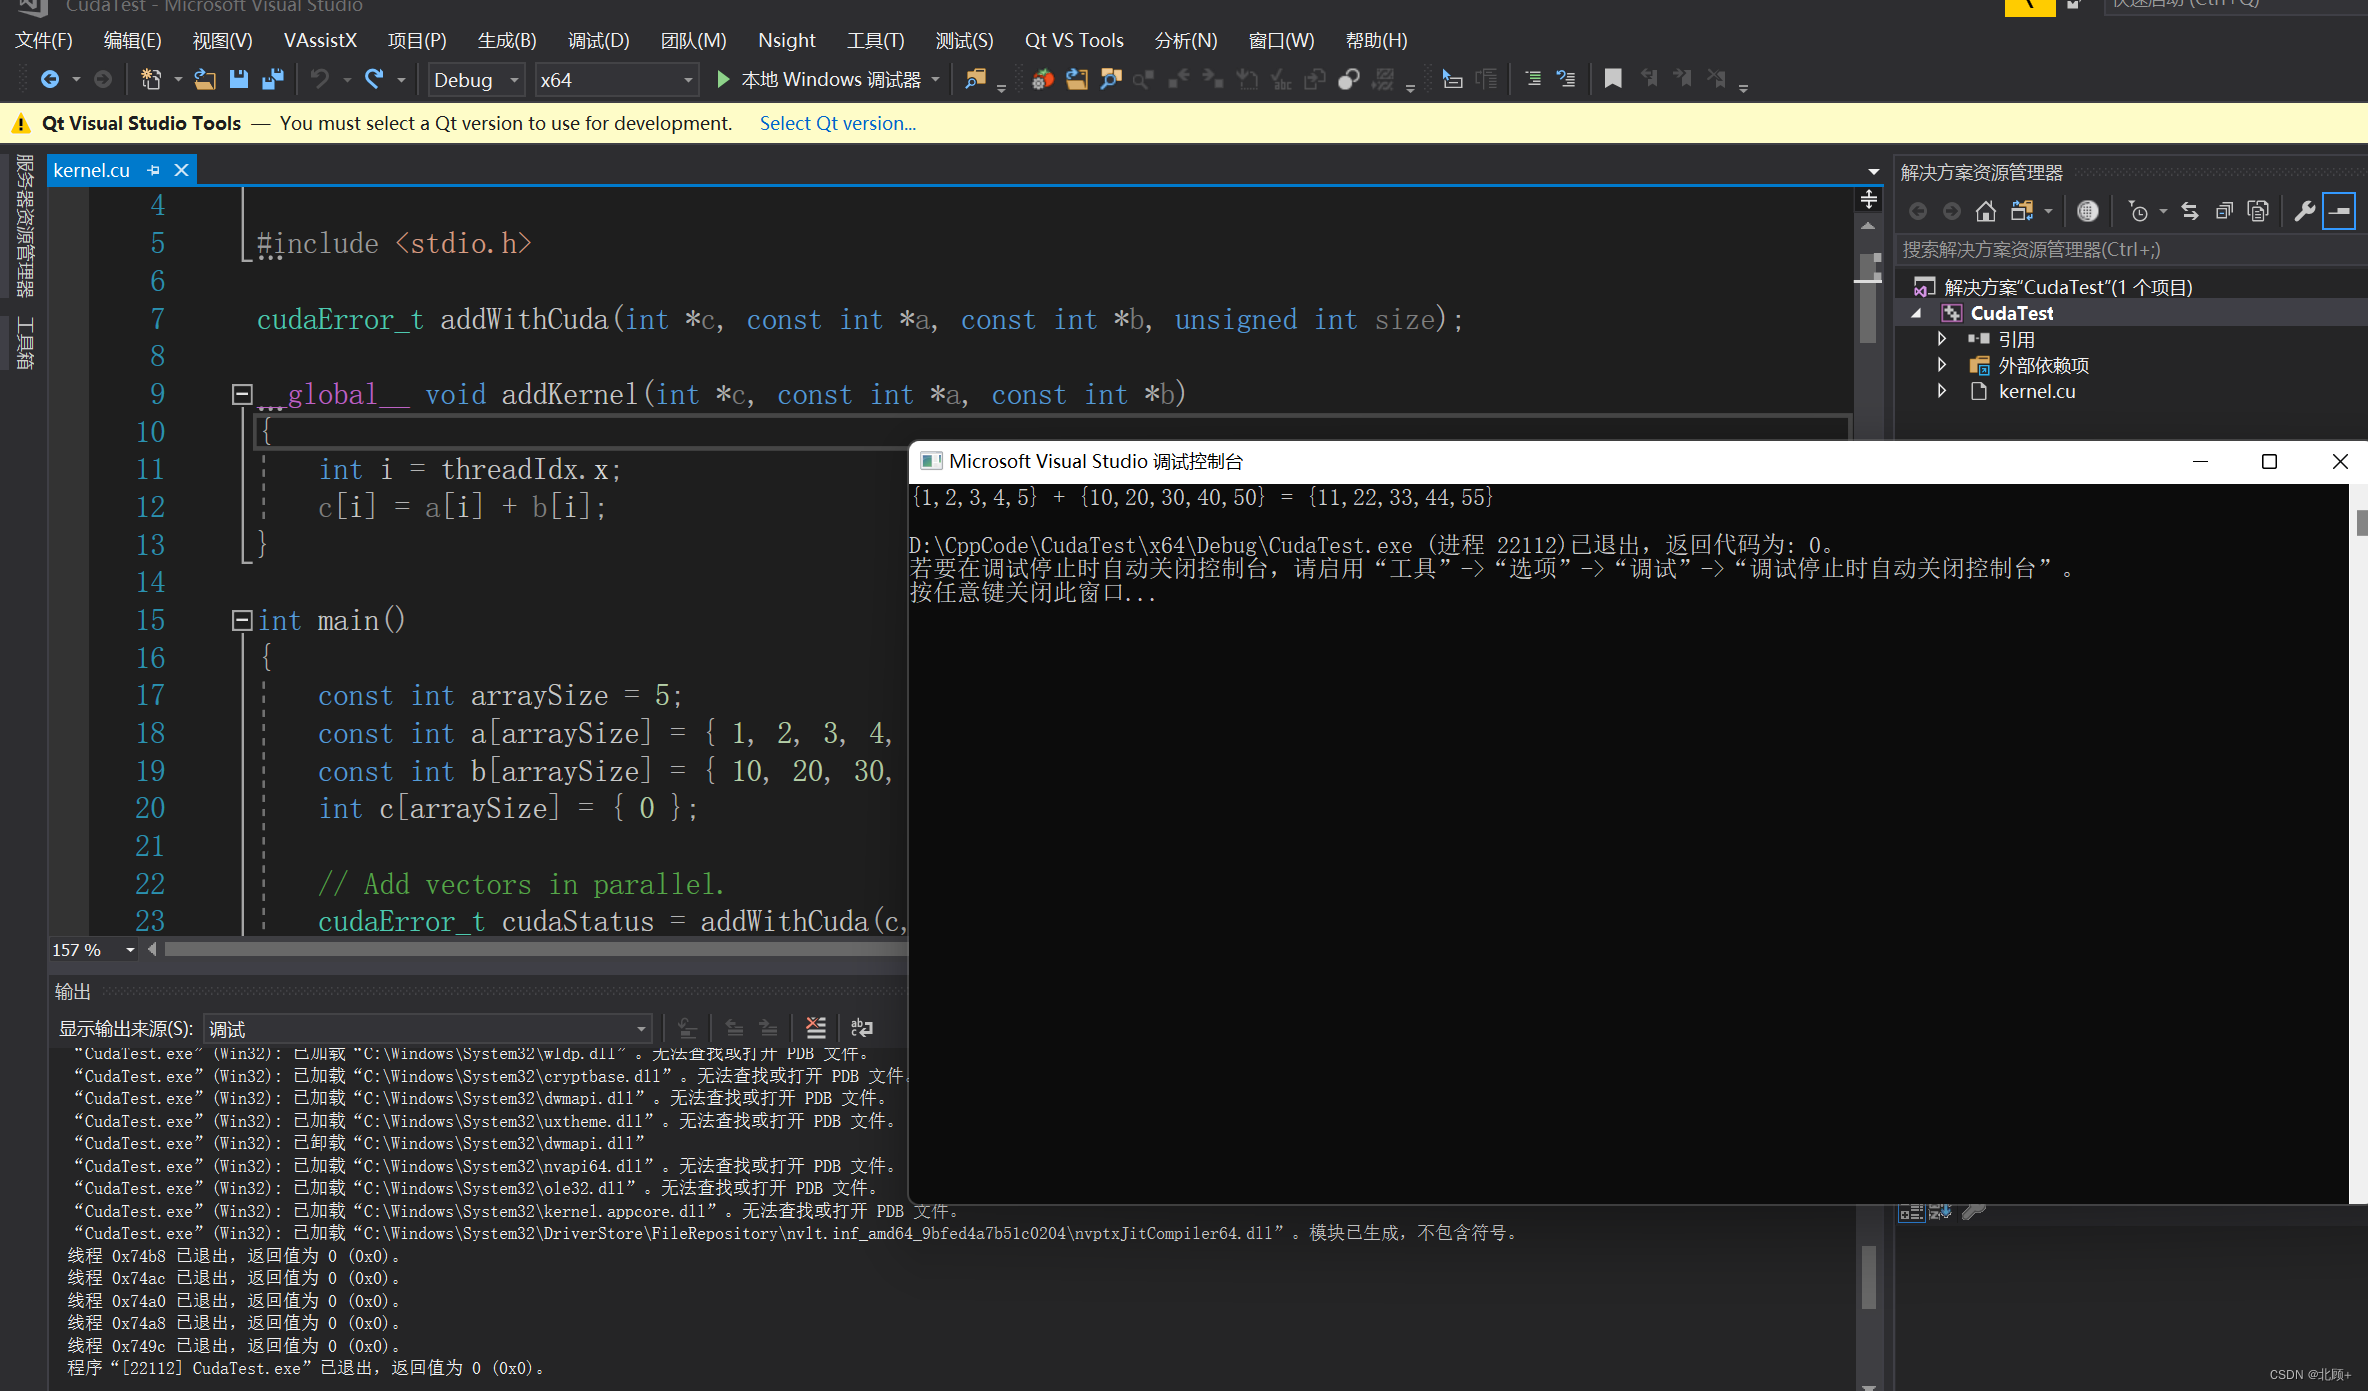
Task: Toggle a bookmark in the text editor toolbar
Action: [1612, 78]
